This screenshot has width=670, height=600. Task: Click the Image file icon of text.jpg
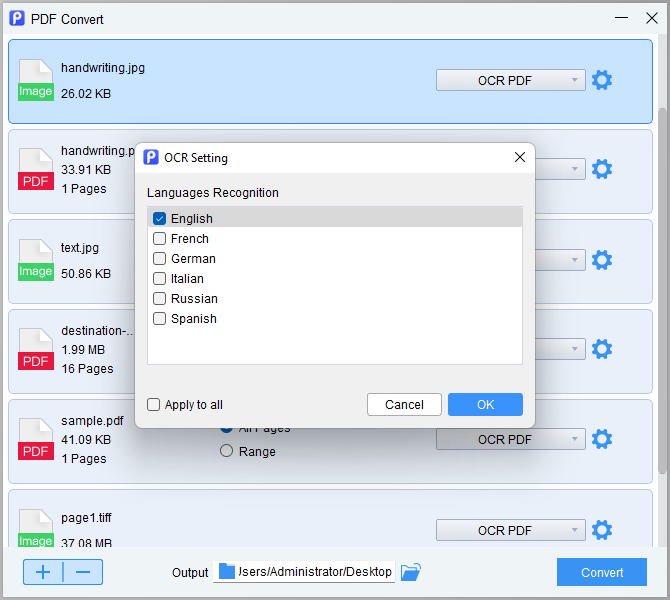[x=36, y=260]
